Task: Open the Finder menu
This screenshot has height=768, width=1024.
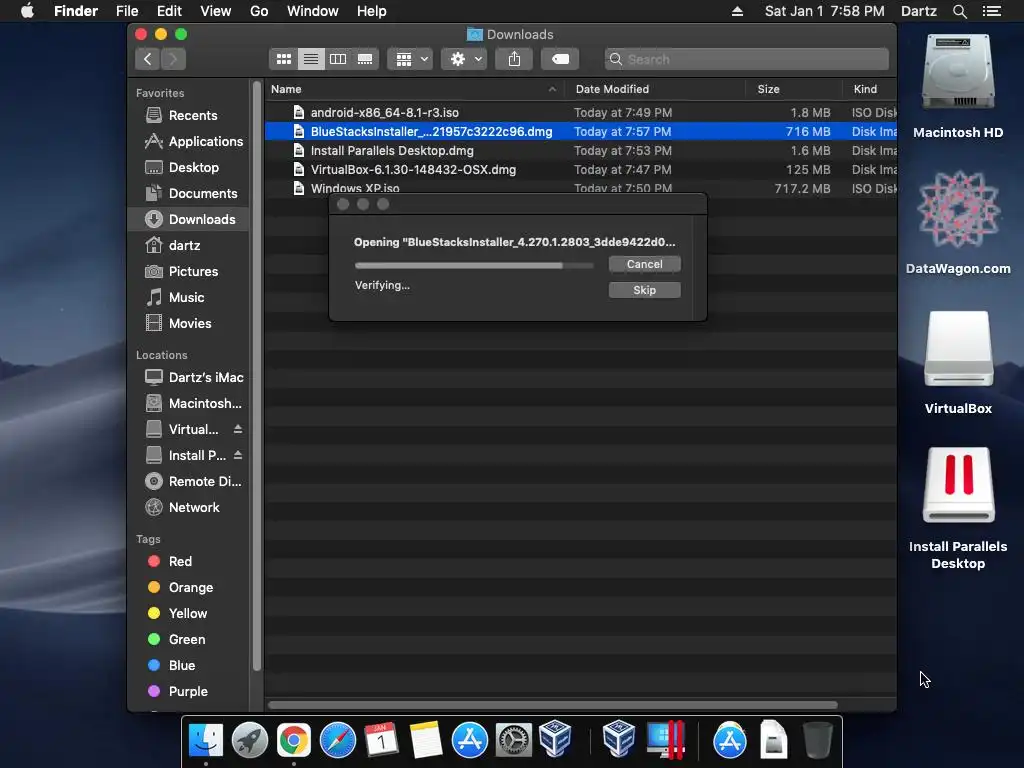Action: click(76, 11)
